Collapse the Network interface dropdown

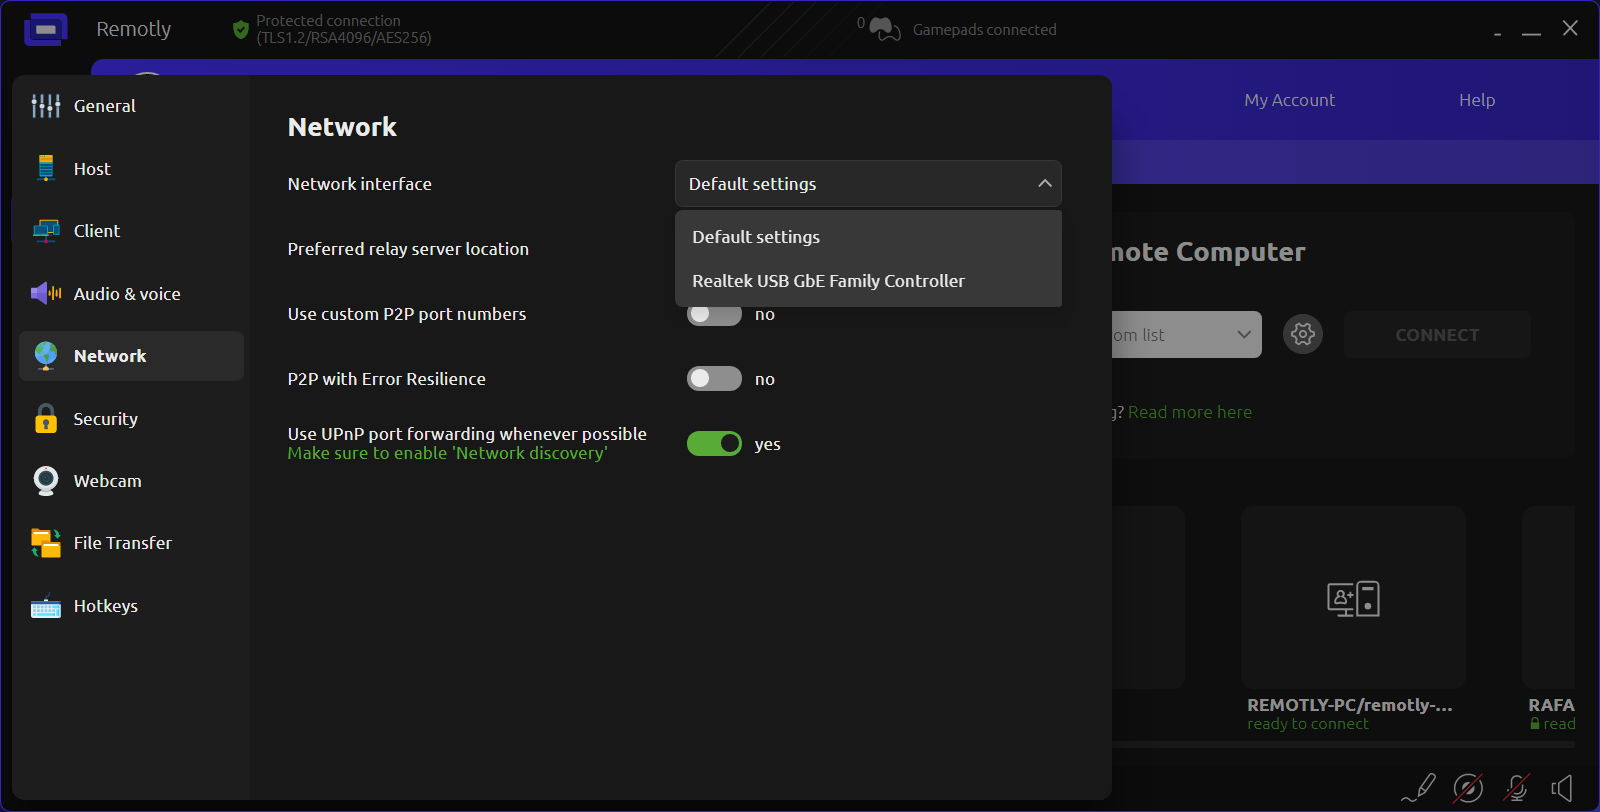coord(1044,184)
